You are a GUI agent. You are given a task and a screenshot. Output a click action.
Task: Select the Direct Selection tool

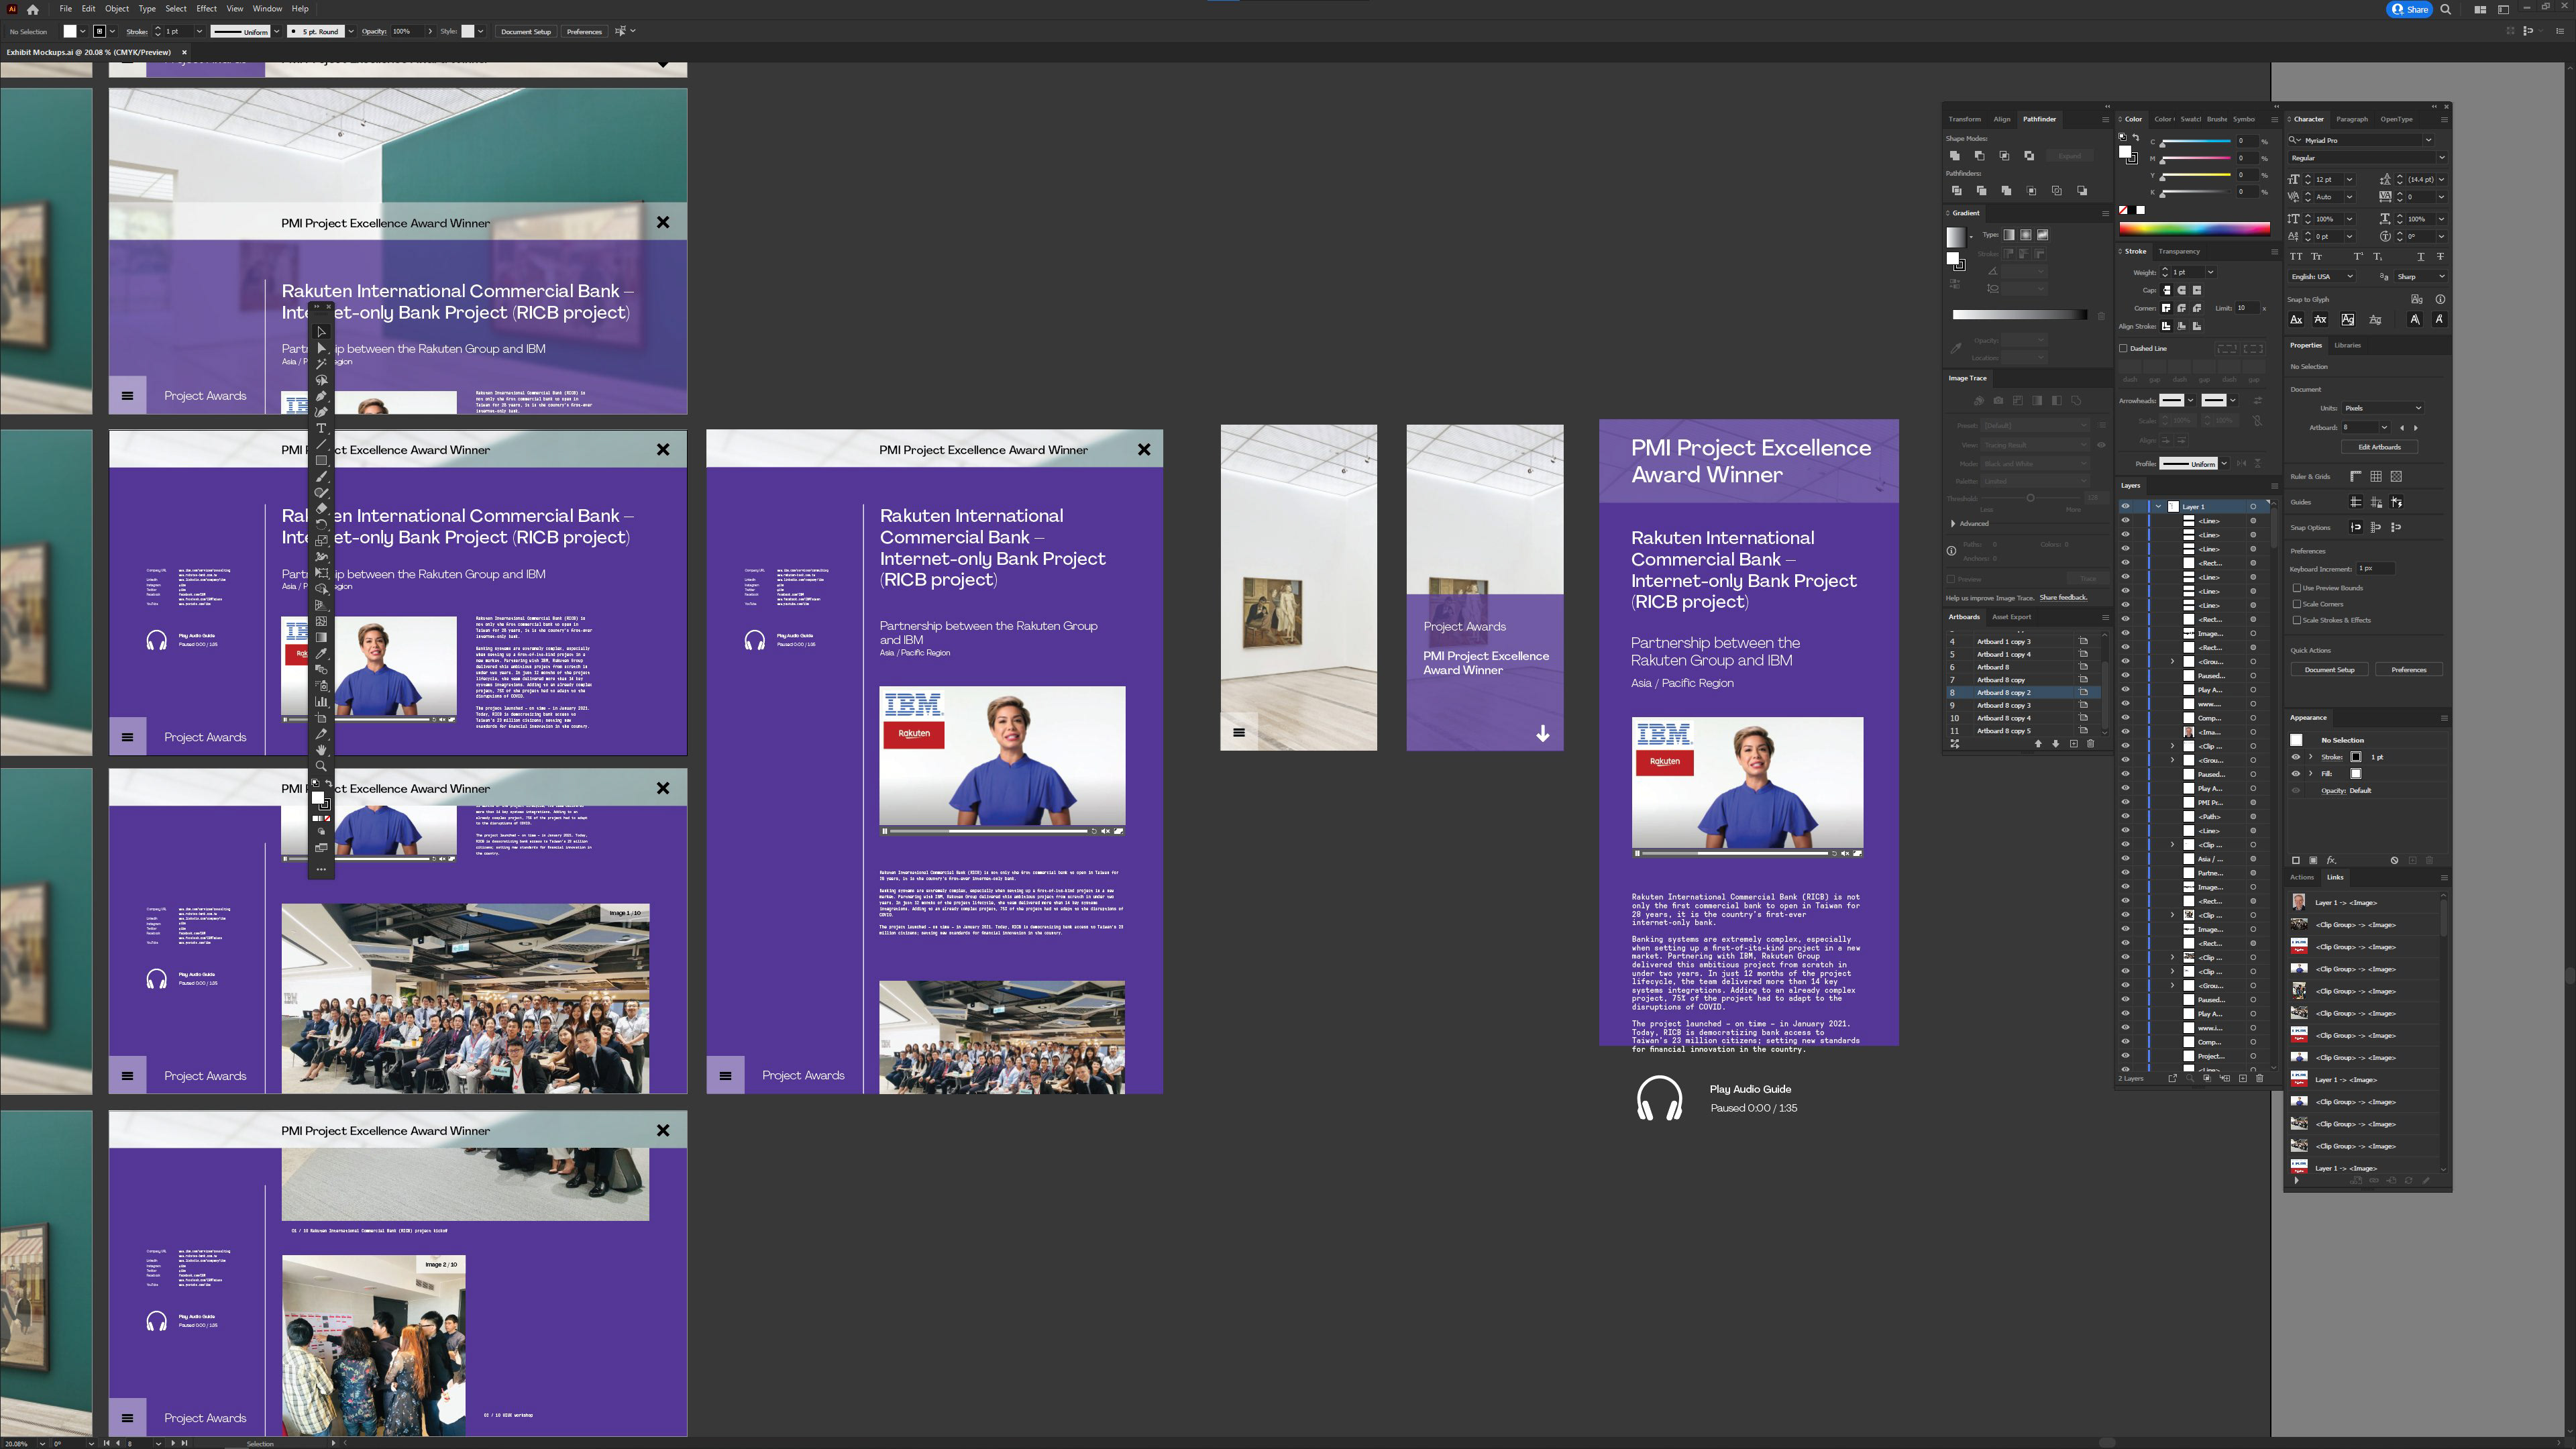coord(321,348)
